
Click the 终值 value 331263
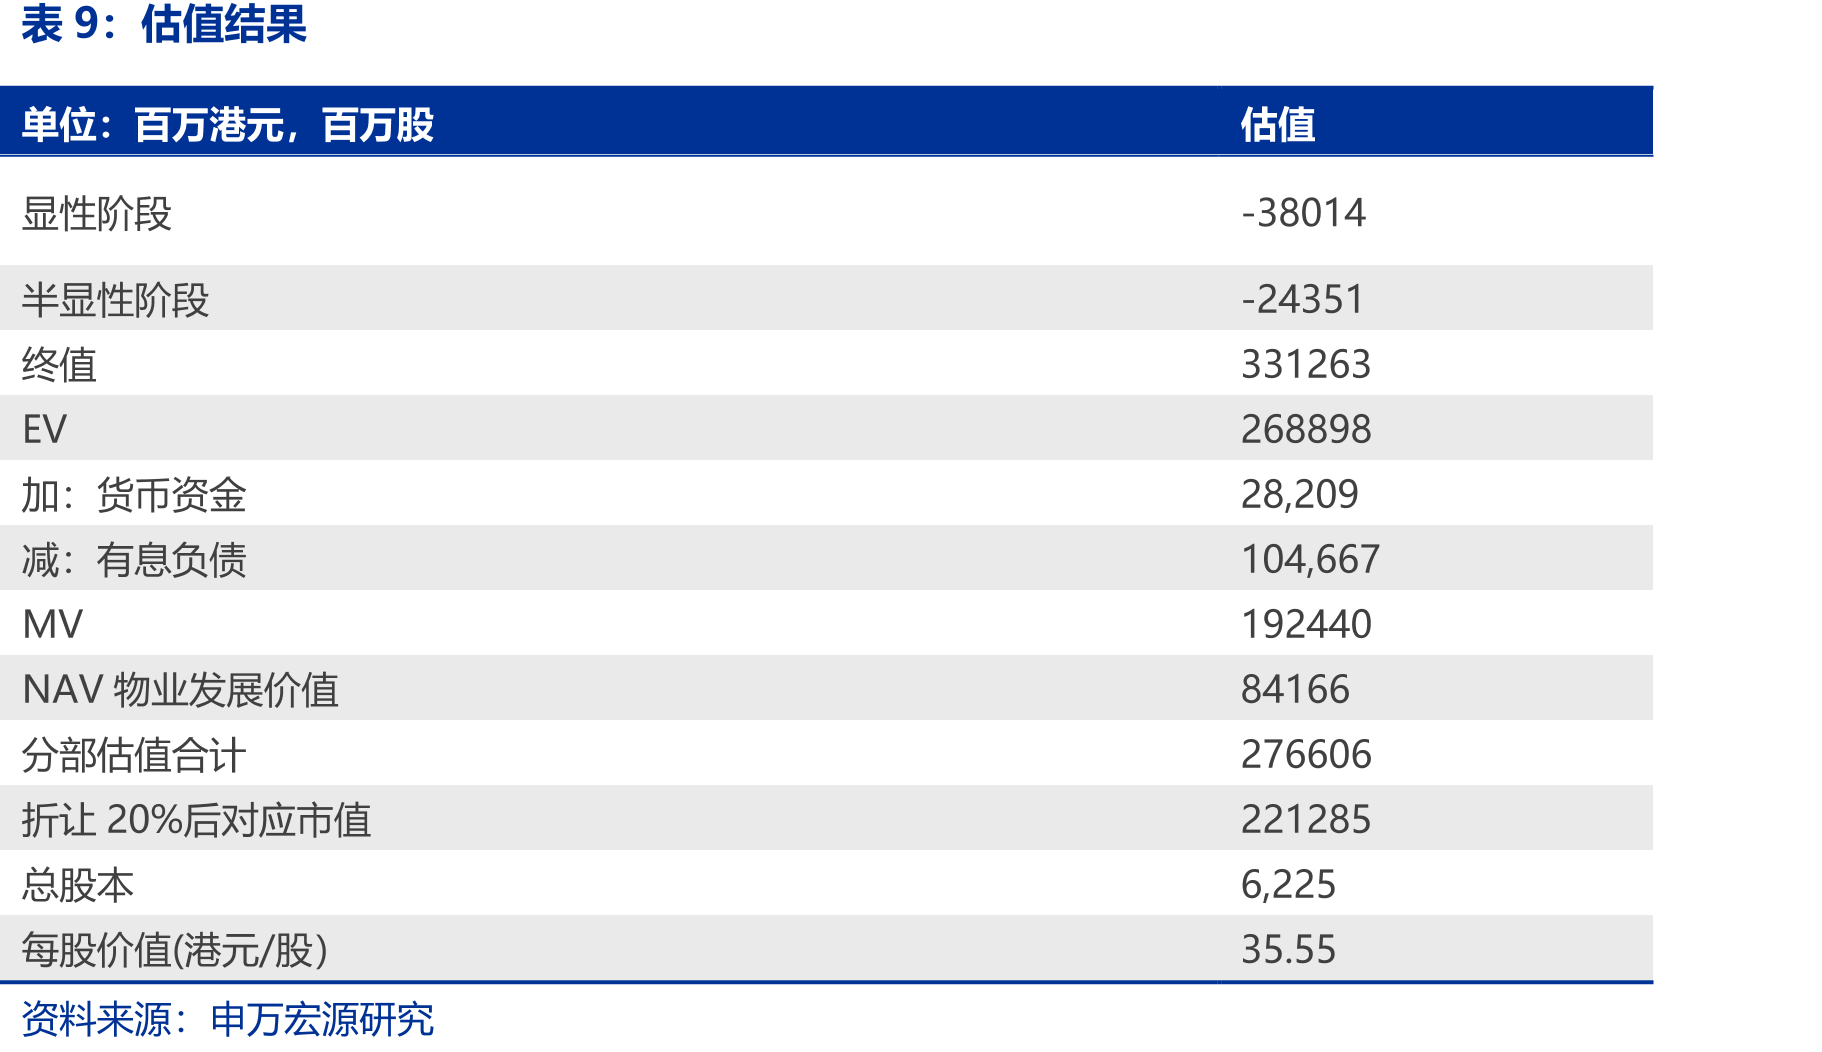click(1306, 364)
